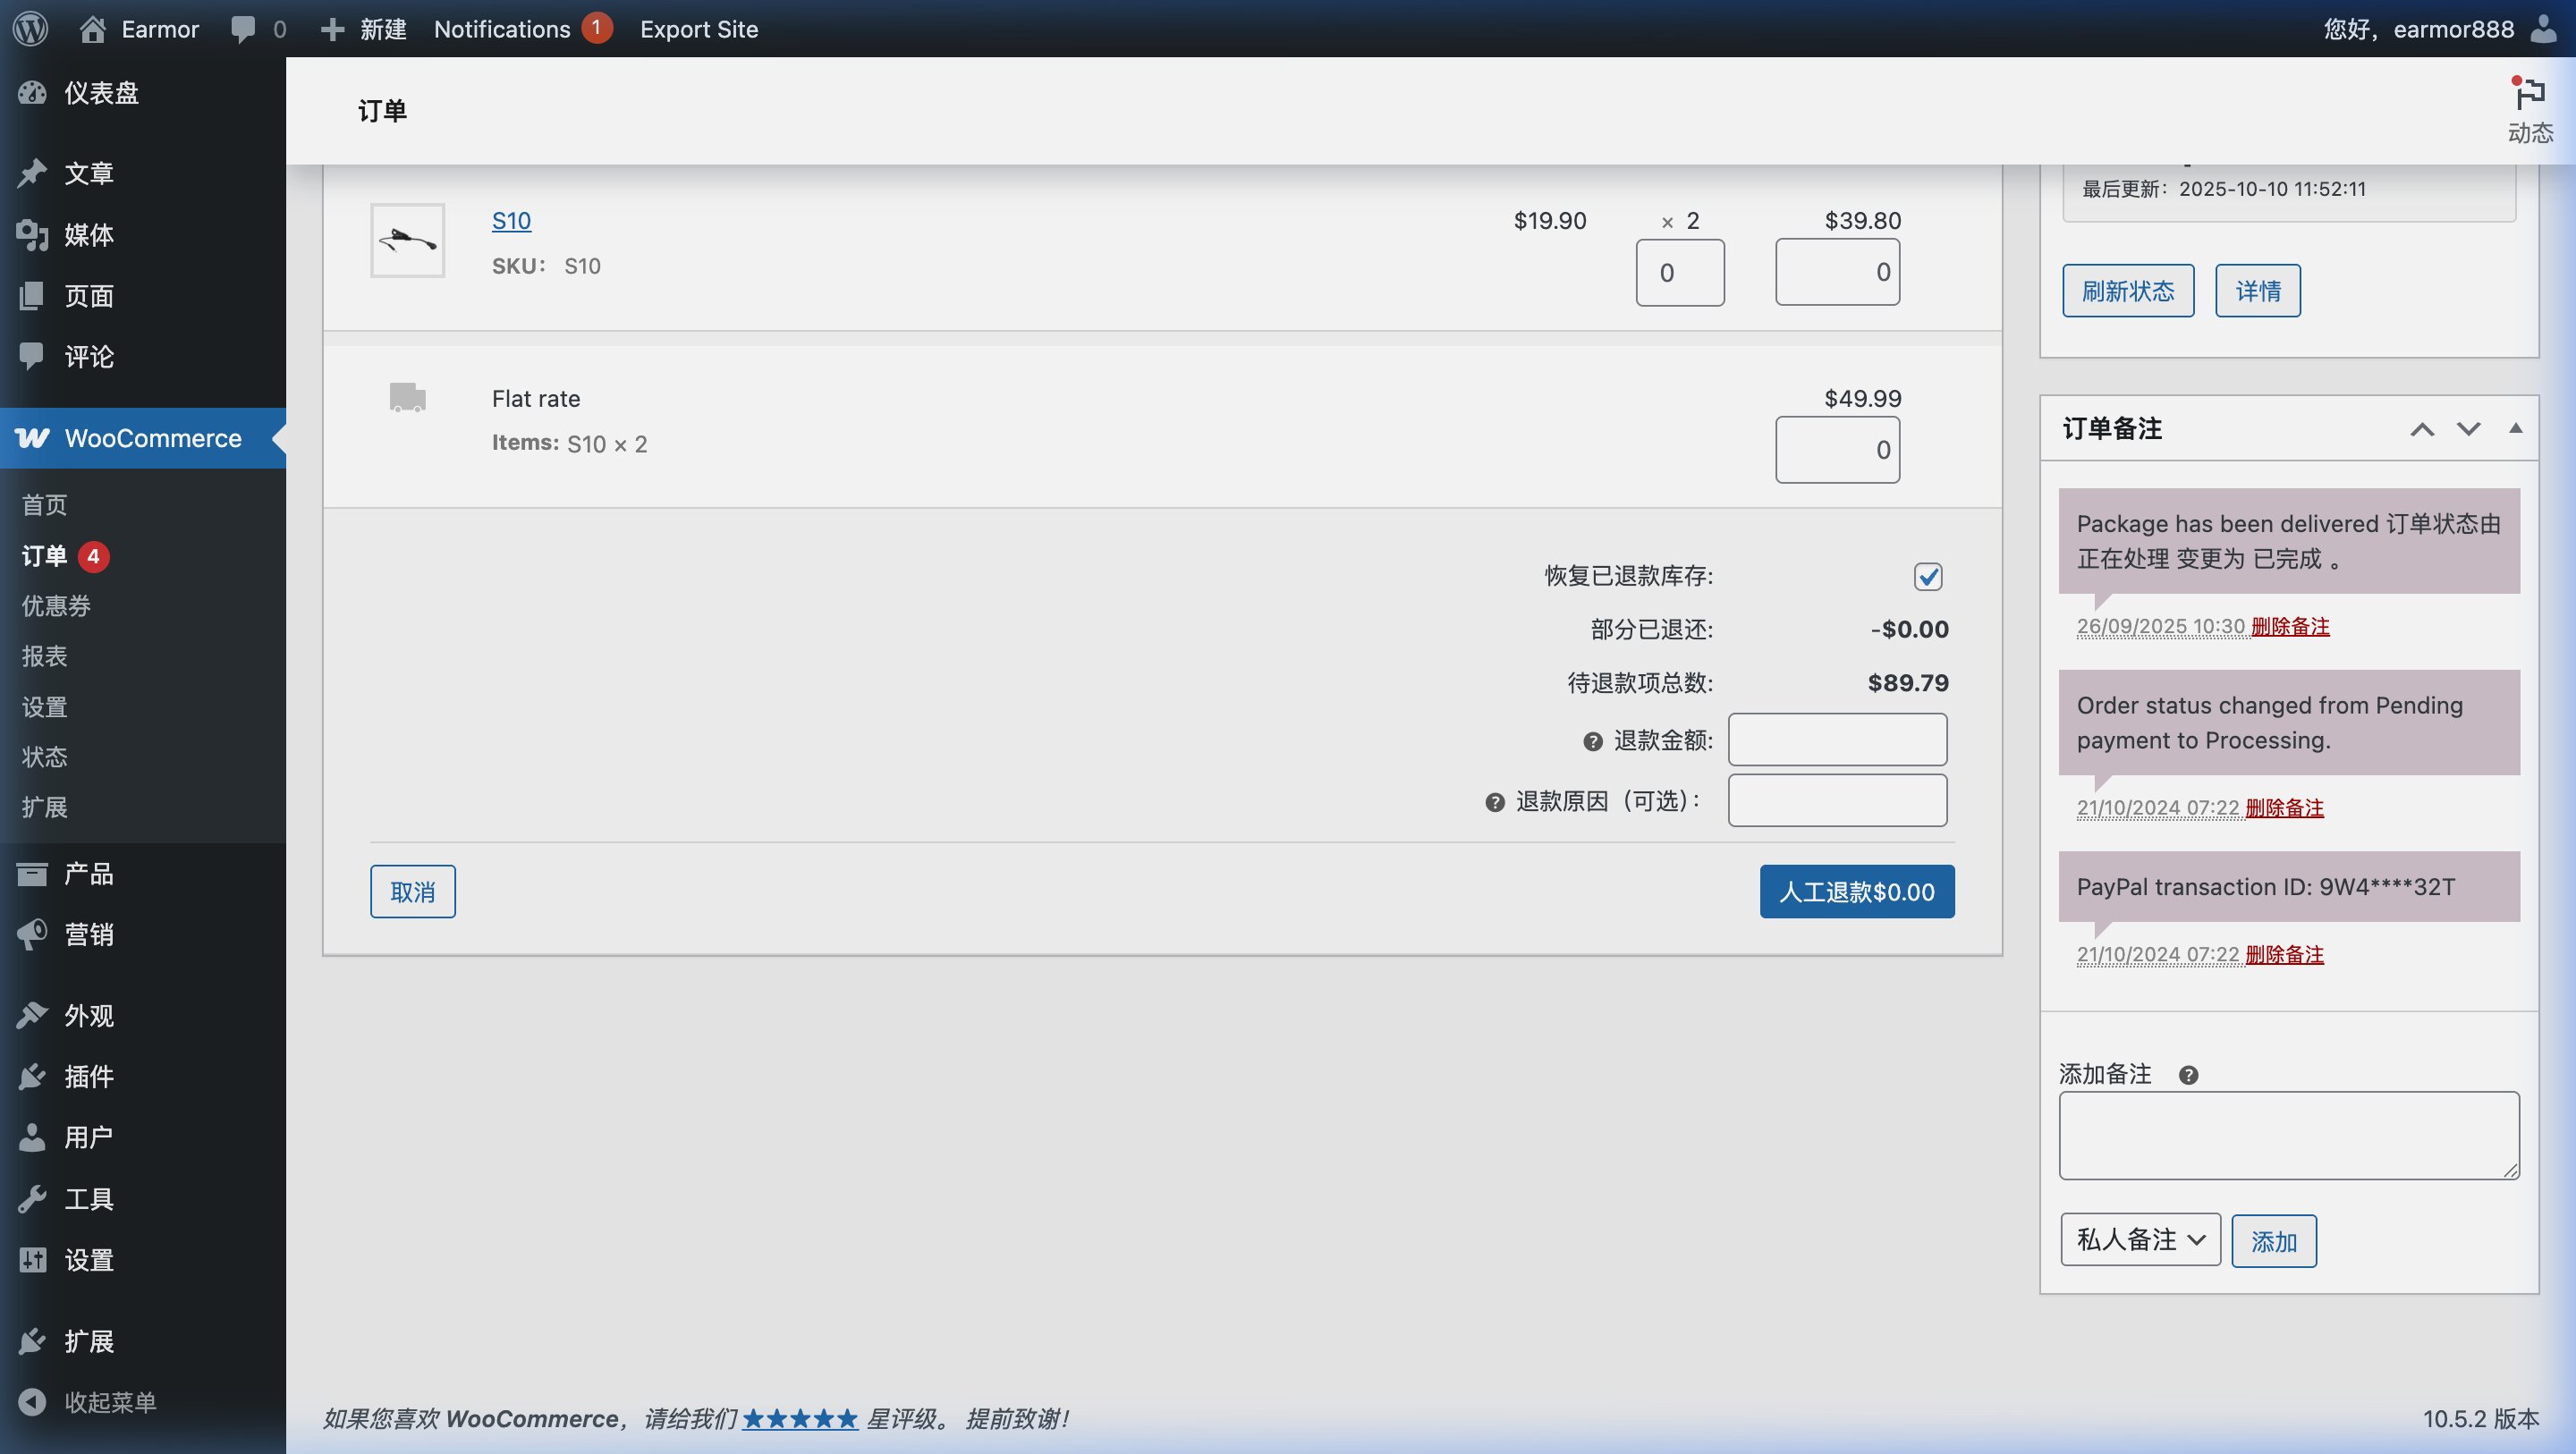Open WooCommerce 优惠券 submenu item
This screenshot has width=2576, height=1454.
[56, 606]
